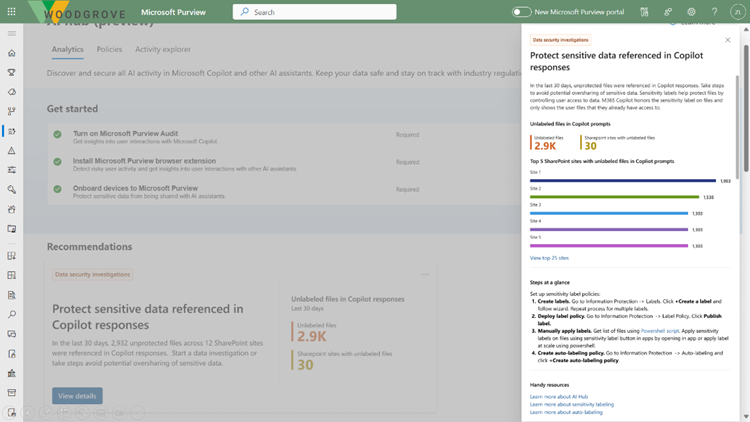This screenshot has width=750, height=422.
Task: Go to Home in the left navigation
Action: [x=12, y=53]
